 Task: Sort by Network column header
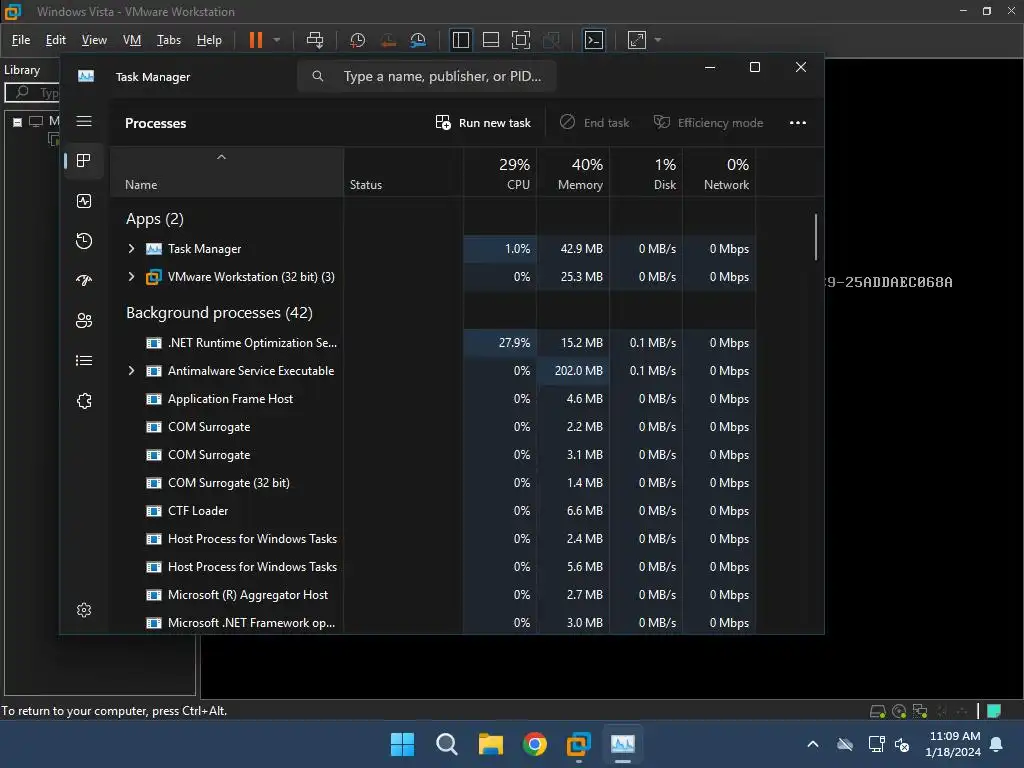(x=720, y=172)
